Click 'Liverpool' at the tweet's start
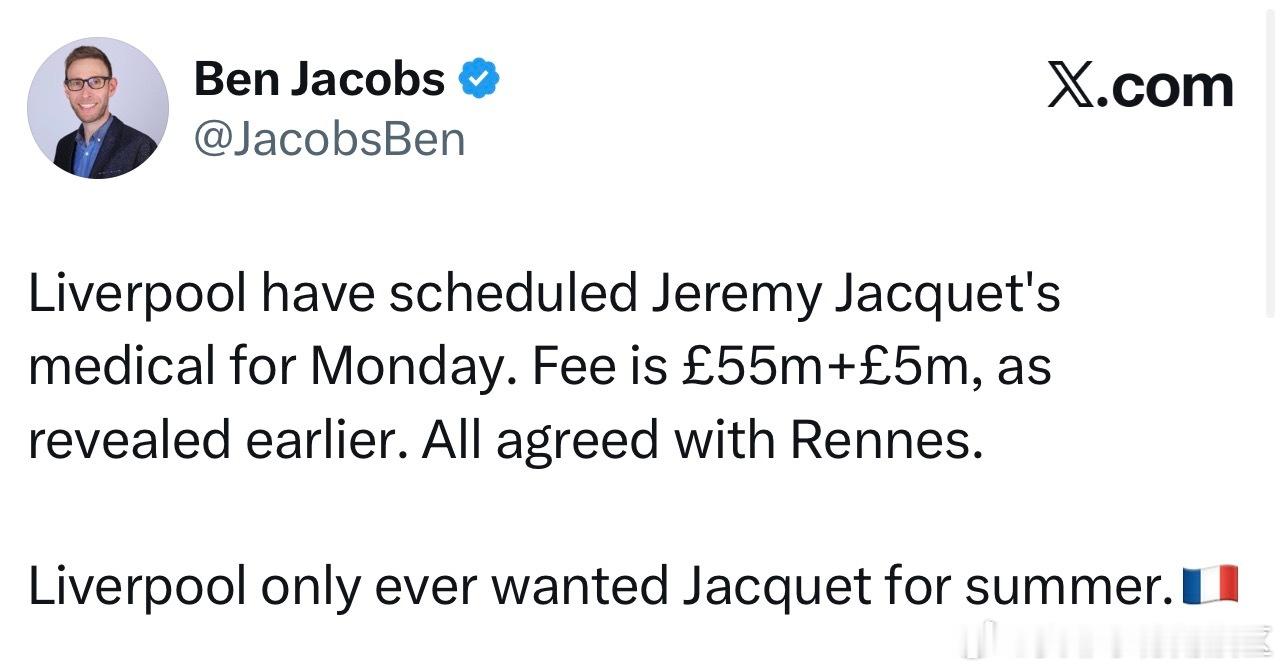The height and width of the screenshot is (672, 1284). tap(137, 294)
